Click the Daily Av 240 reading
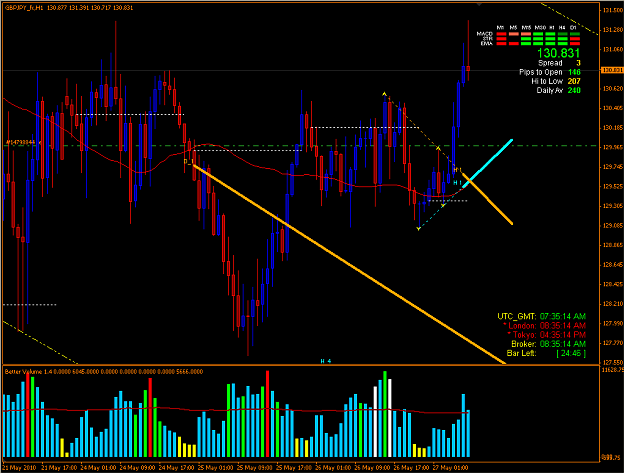The image size is (625, 474). tap(558, 90)
